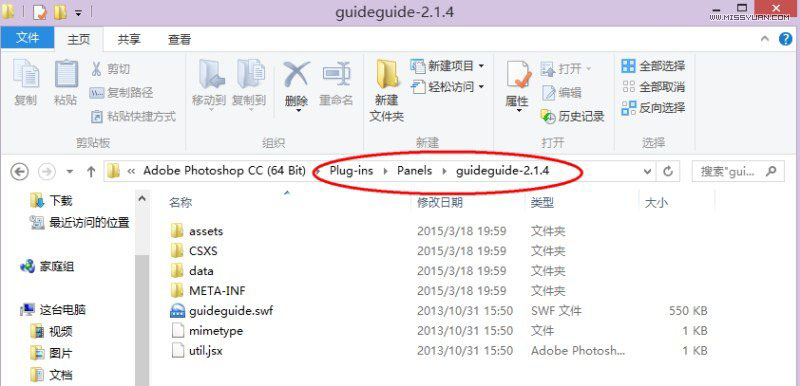Click the New folder (新建文件夹) icon
800x386 pixels.
point(387,75)
